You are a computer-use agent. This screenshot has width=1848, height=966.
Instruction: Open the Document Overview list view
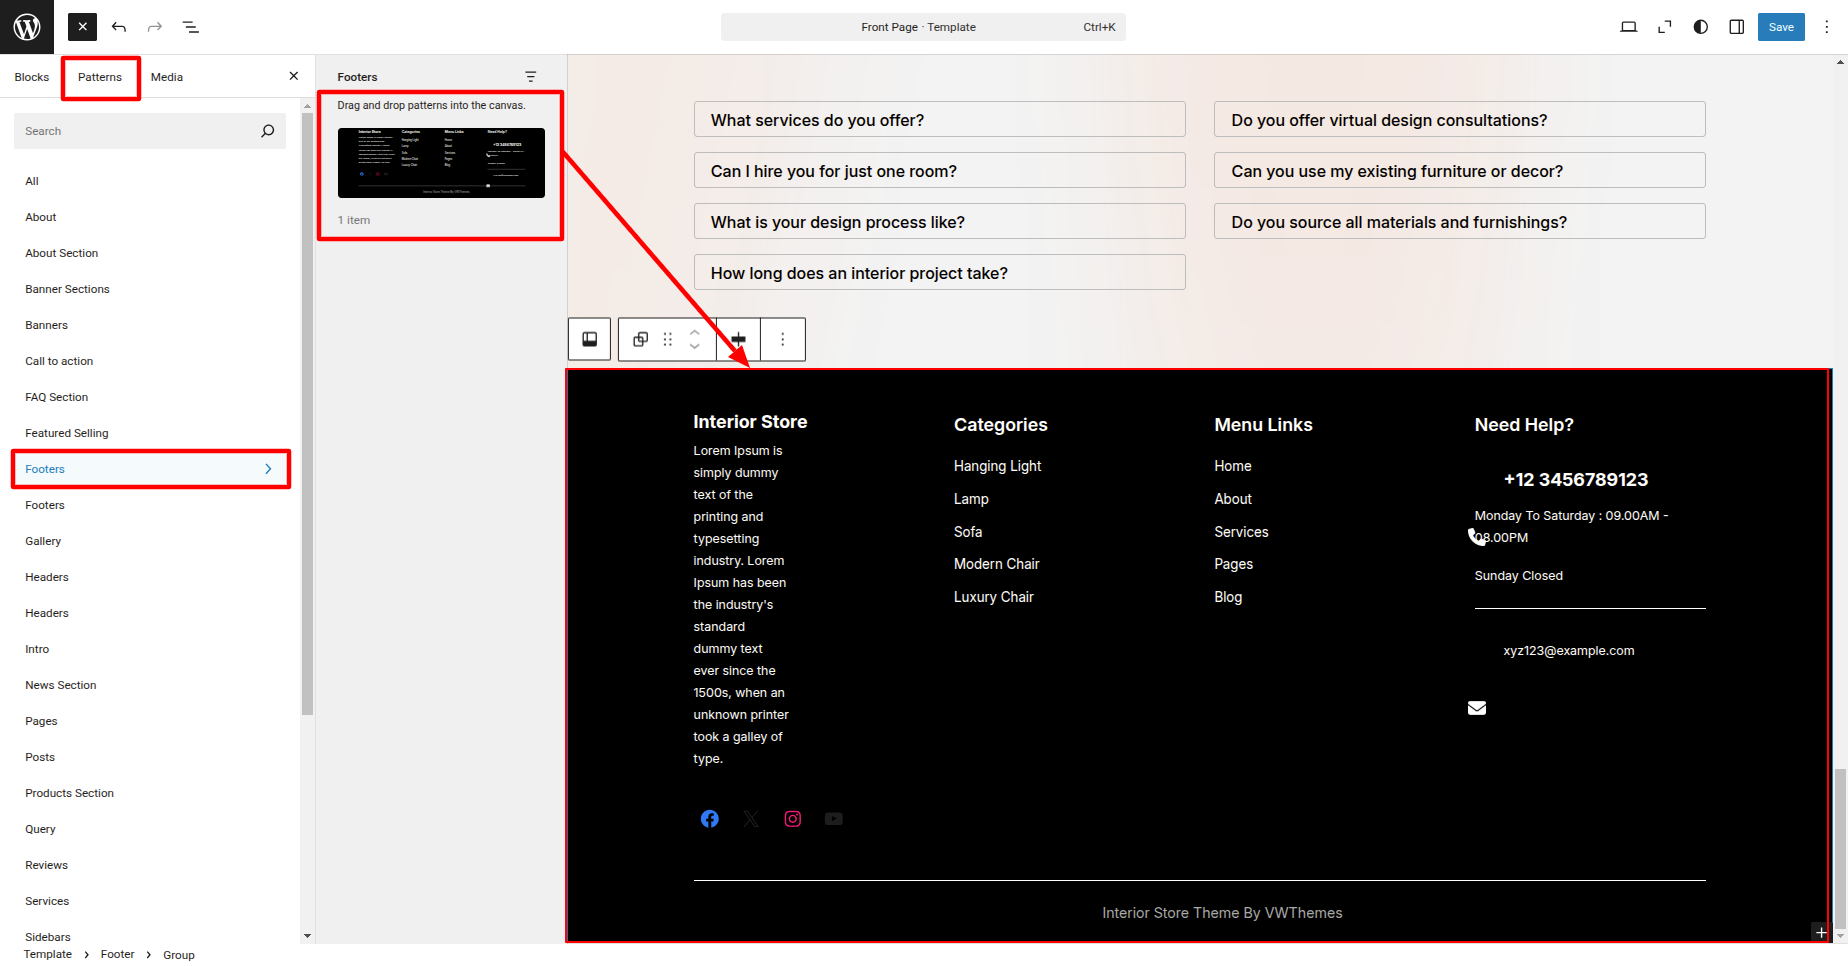(x=191, y=27)
